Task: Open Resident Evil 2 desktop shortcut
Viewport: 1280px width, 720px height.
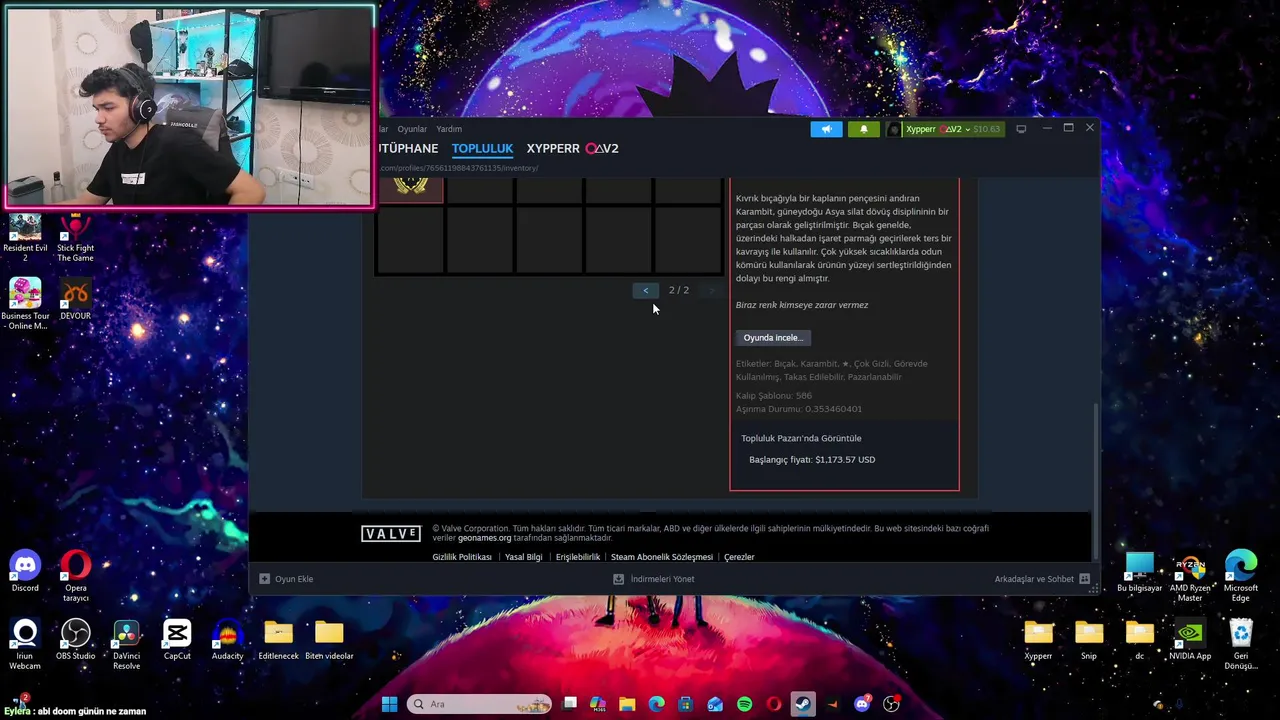Action: coord(25,238)
